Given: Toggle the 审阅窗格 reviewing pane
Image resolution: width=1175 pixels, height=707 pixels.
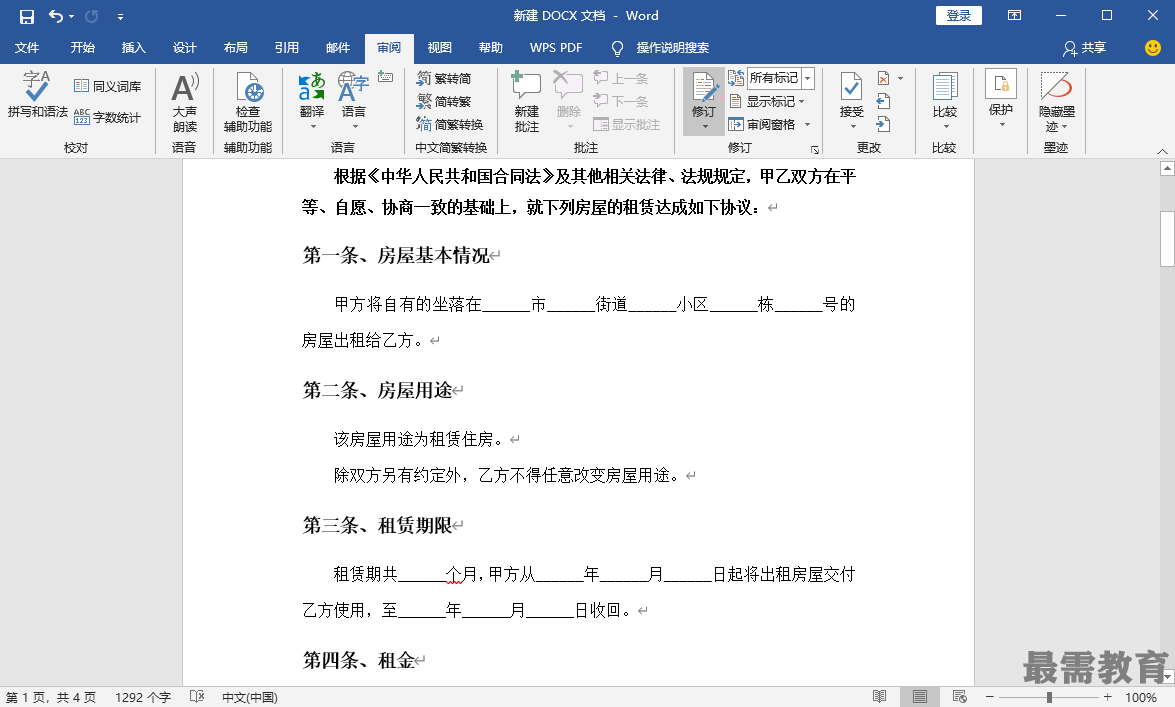Looking at the screenshot, I should (x=761, y=124).
